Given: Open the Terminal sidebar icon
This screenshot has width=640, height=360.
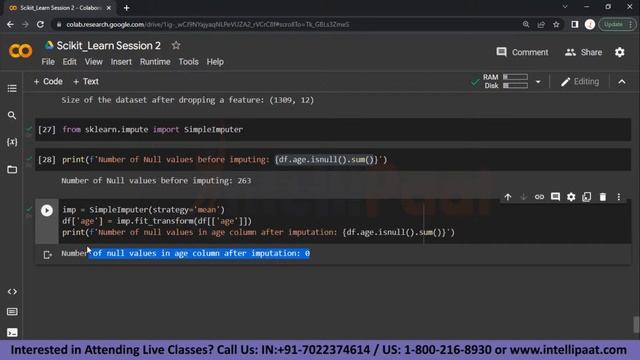Looking at the screenshot, I should coord(12,332).
